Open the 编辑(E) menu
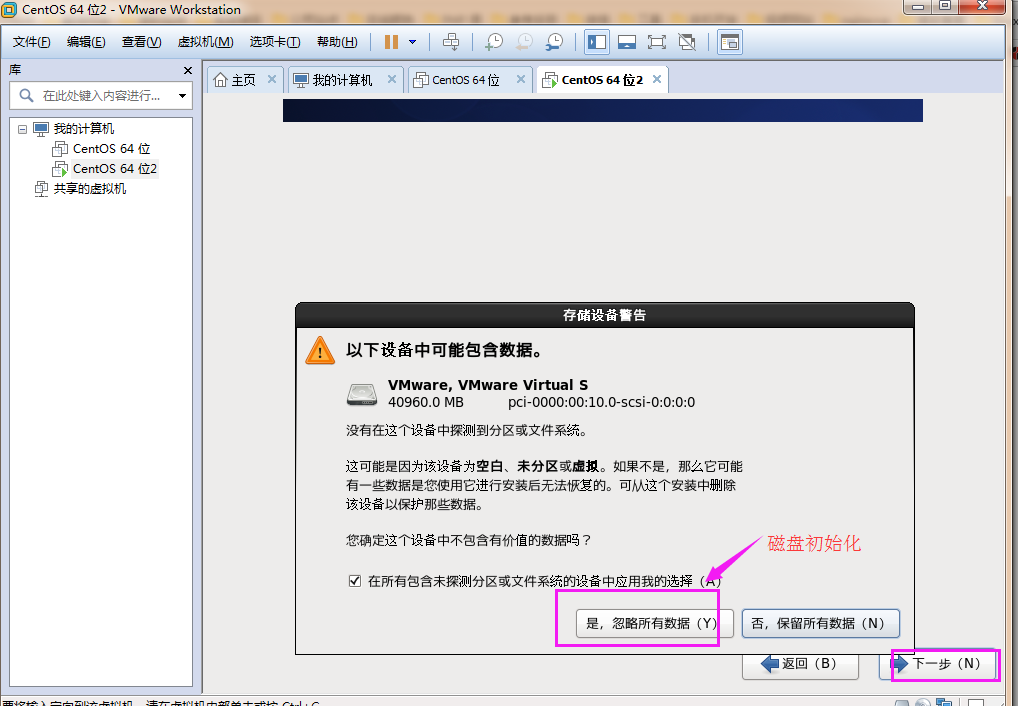 point(86,42)
